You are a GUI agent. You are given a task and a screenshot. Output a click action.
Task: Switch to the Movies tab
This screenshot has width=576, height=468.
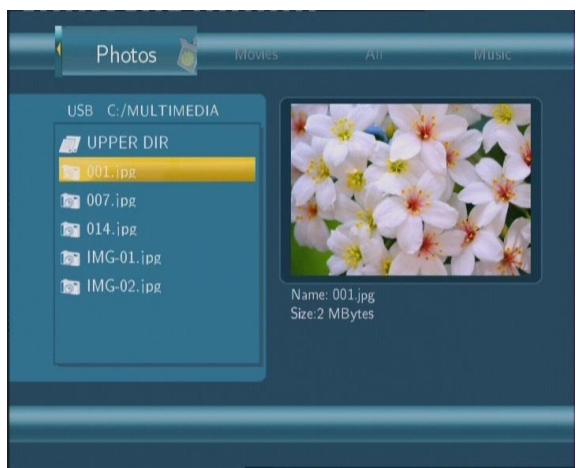coord(256,54)
